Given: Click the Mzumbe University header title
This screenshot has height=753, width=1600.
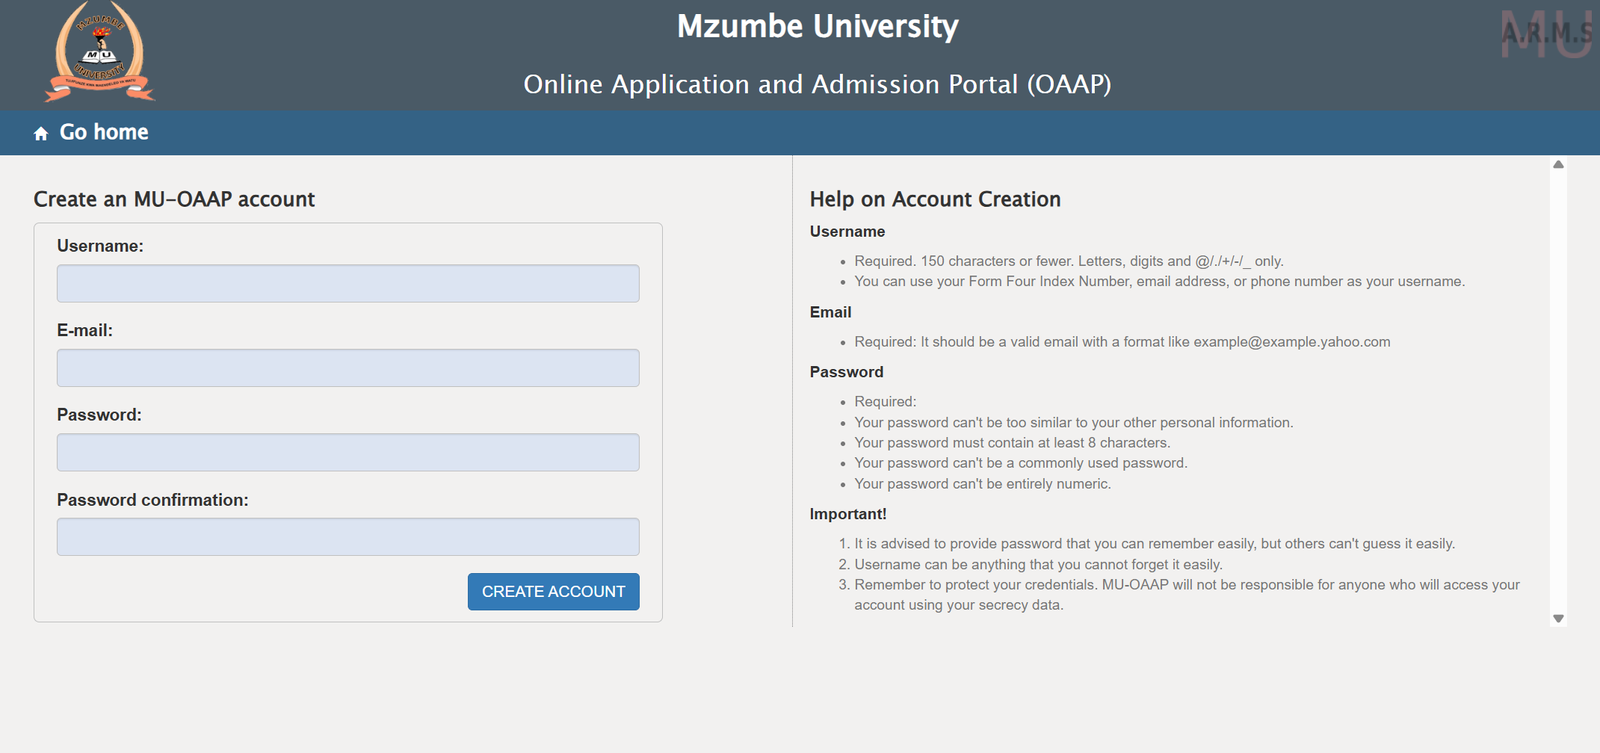Looking at the screenshot, I should coord(817,26).
